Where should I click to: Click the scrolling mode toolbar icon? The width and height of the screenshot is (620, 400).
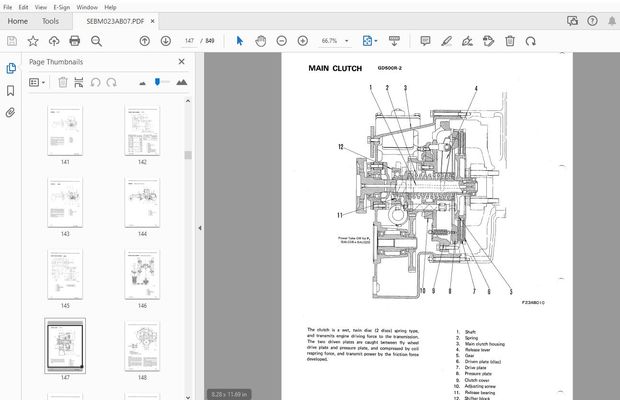point(394,41)
